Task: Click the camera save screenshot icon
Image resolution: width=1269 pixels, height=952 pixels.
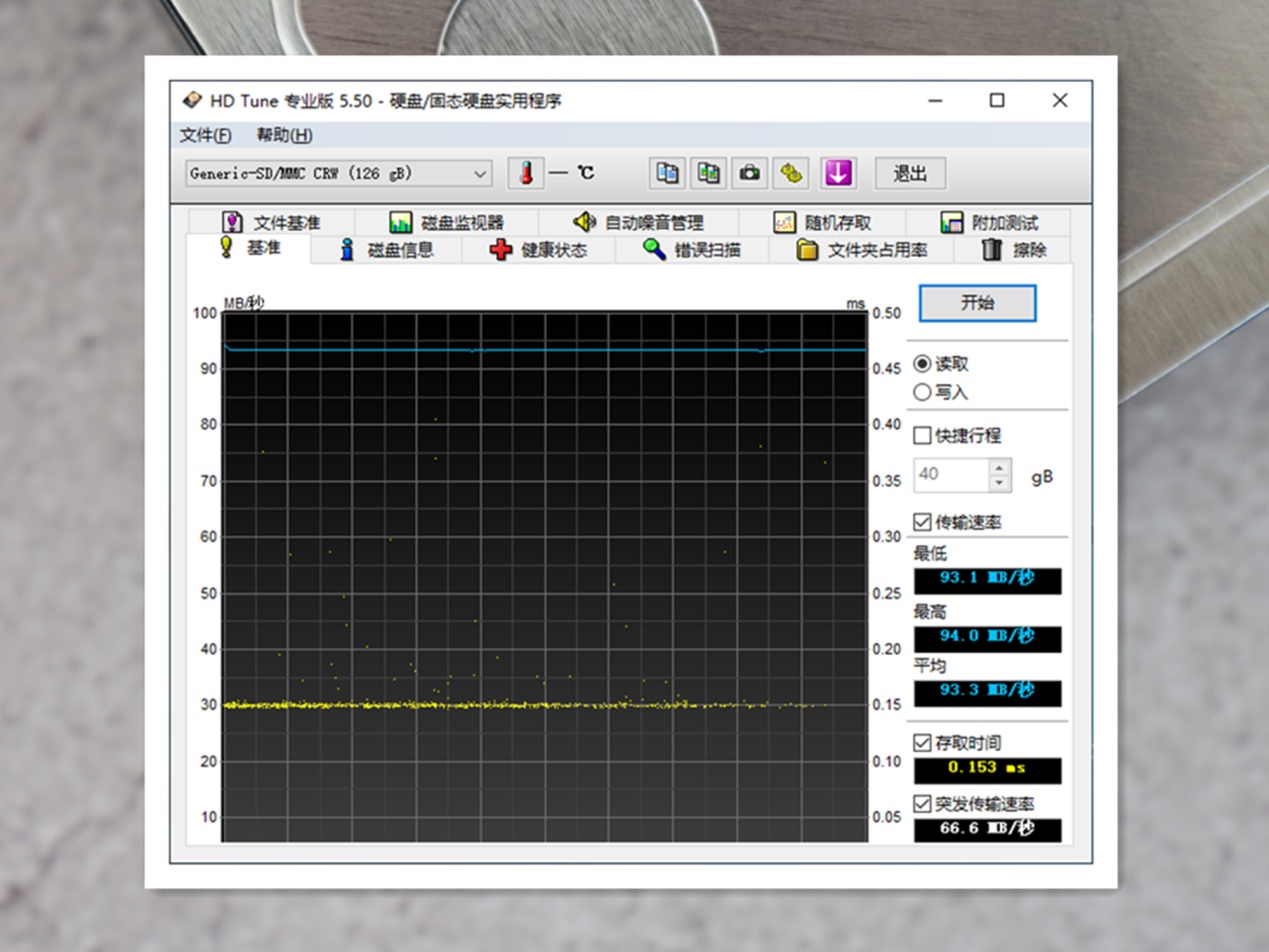Action: pyautogui.click(x=749, y=173)
